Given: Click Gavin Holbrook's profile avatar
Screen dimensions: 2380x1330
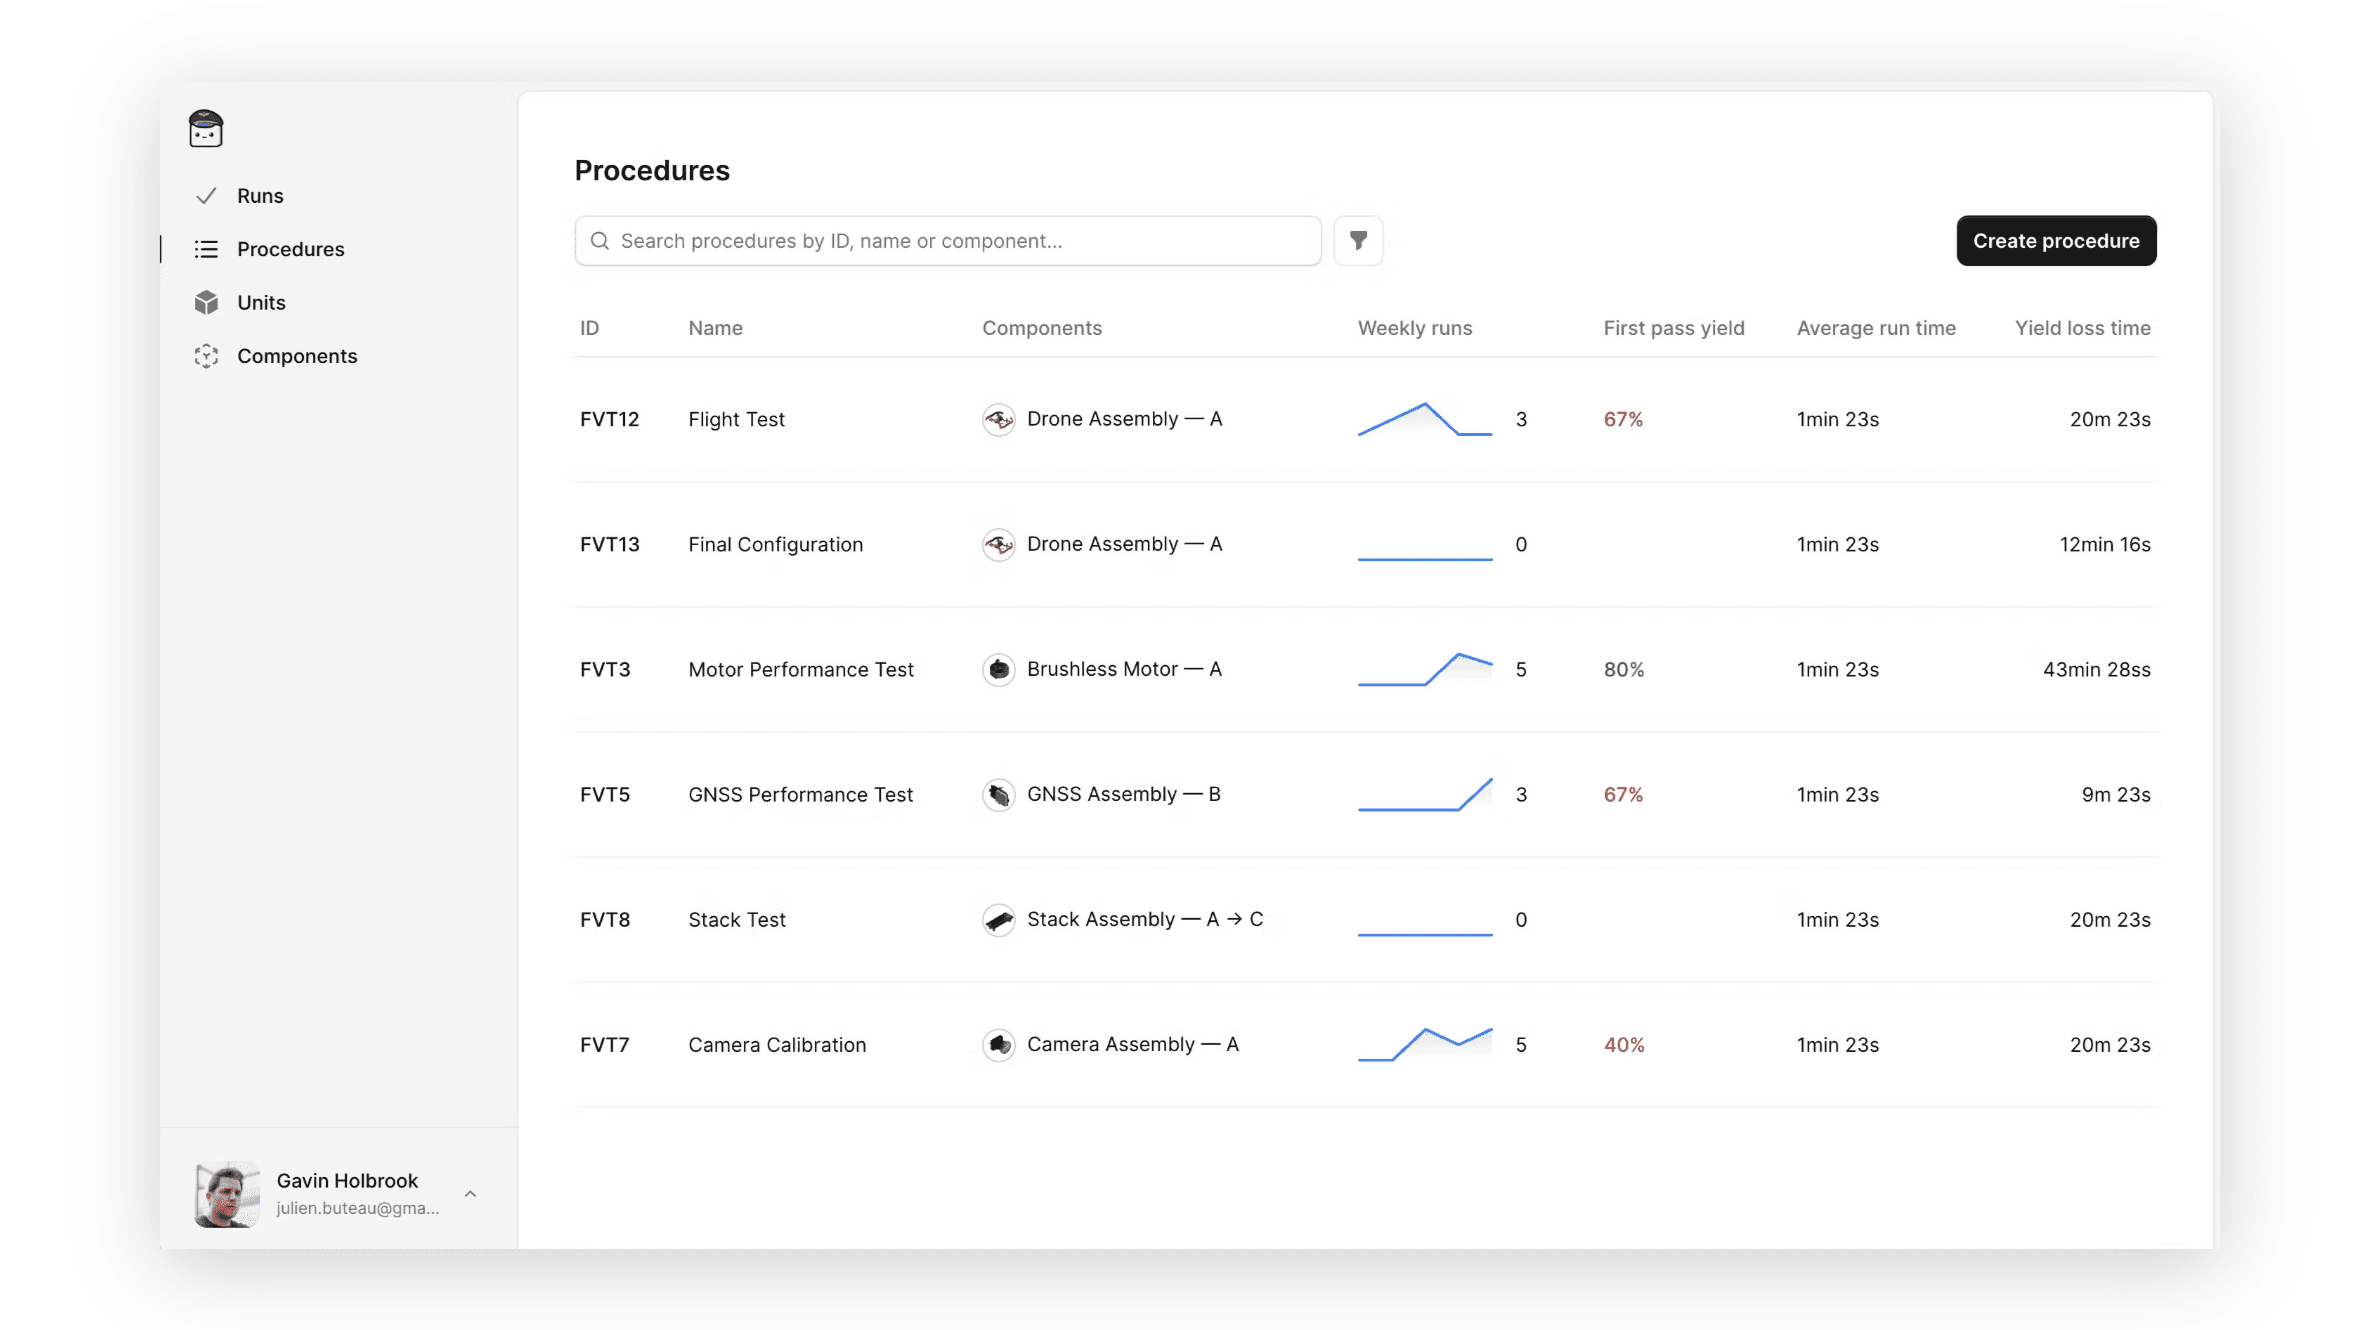Looking at the screenshot, I should point(226,1192).
